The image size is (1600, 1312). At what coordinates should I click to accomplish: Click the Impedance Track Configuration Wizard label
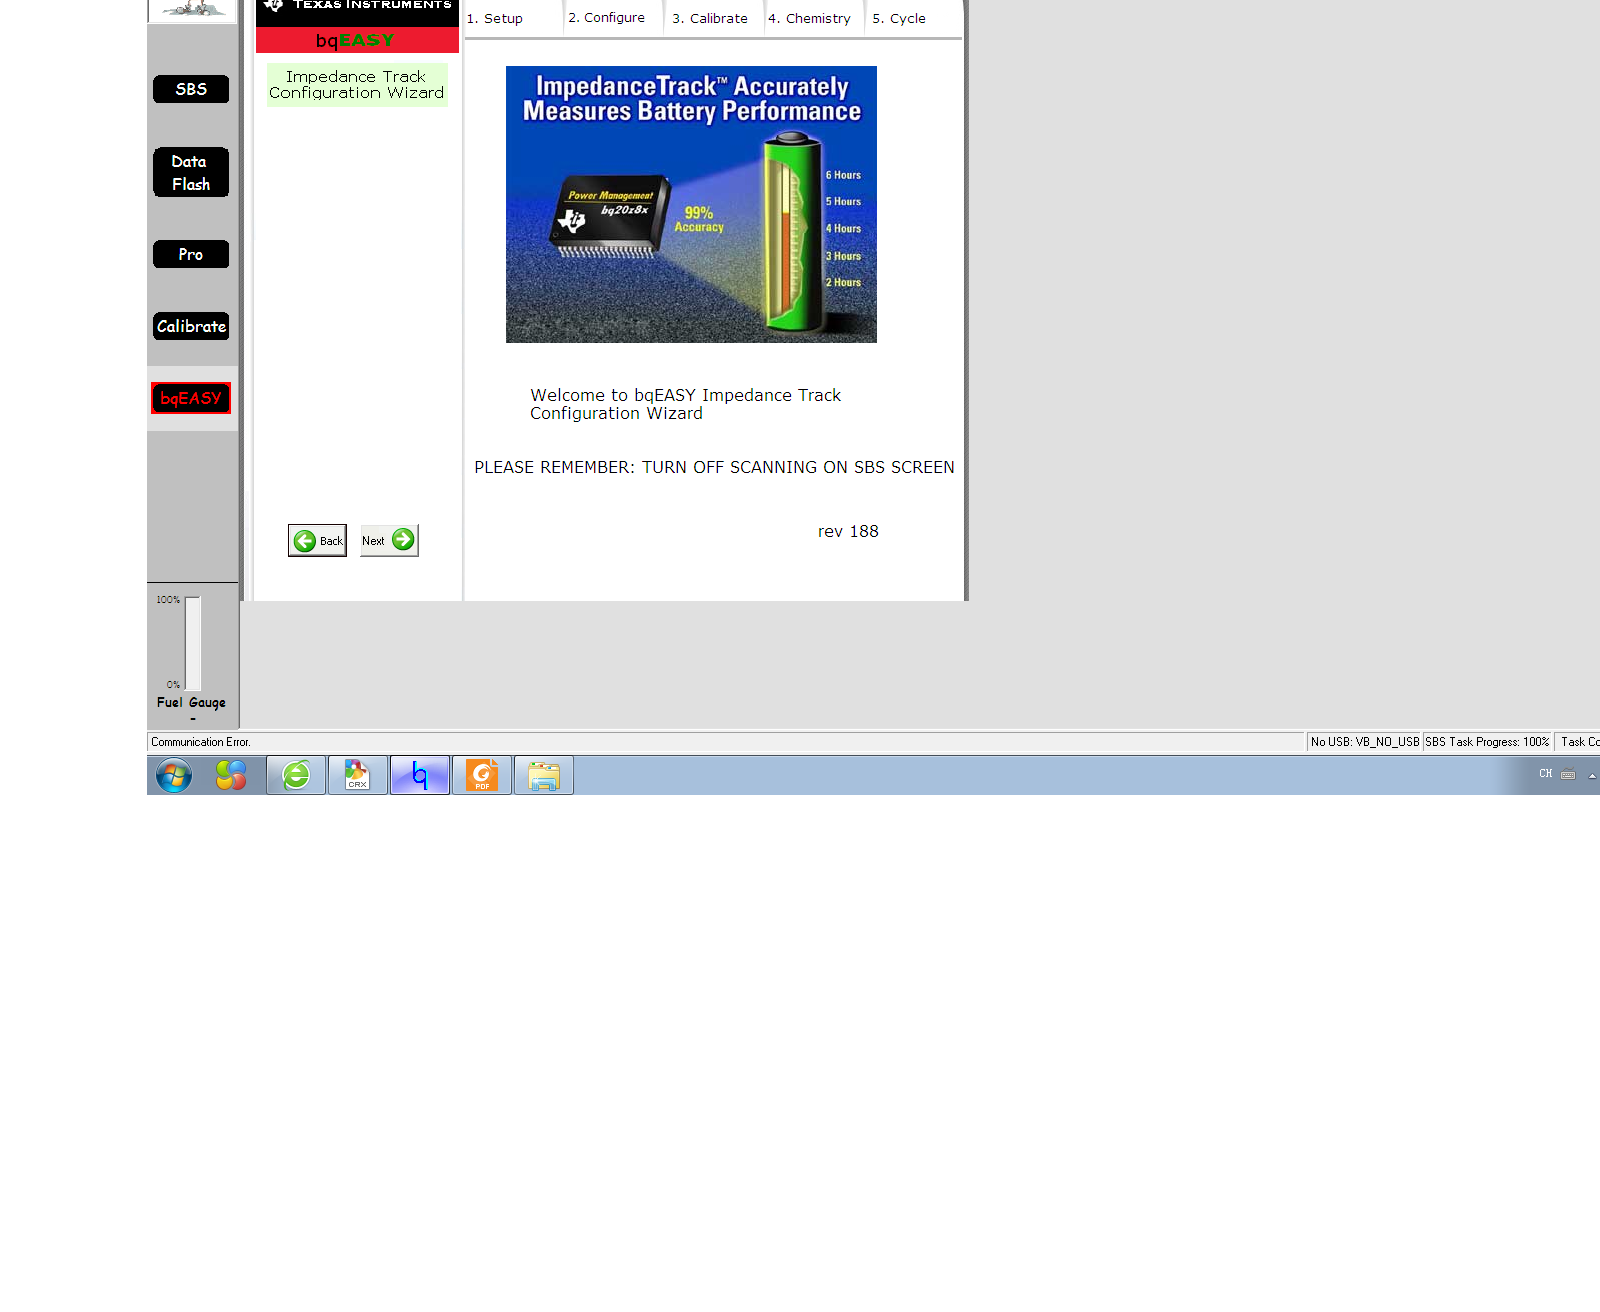coord(357,85)
